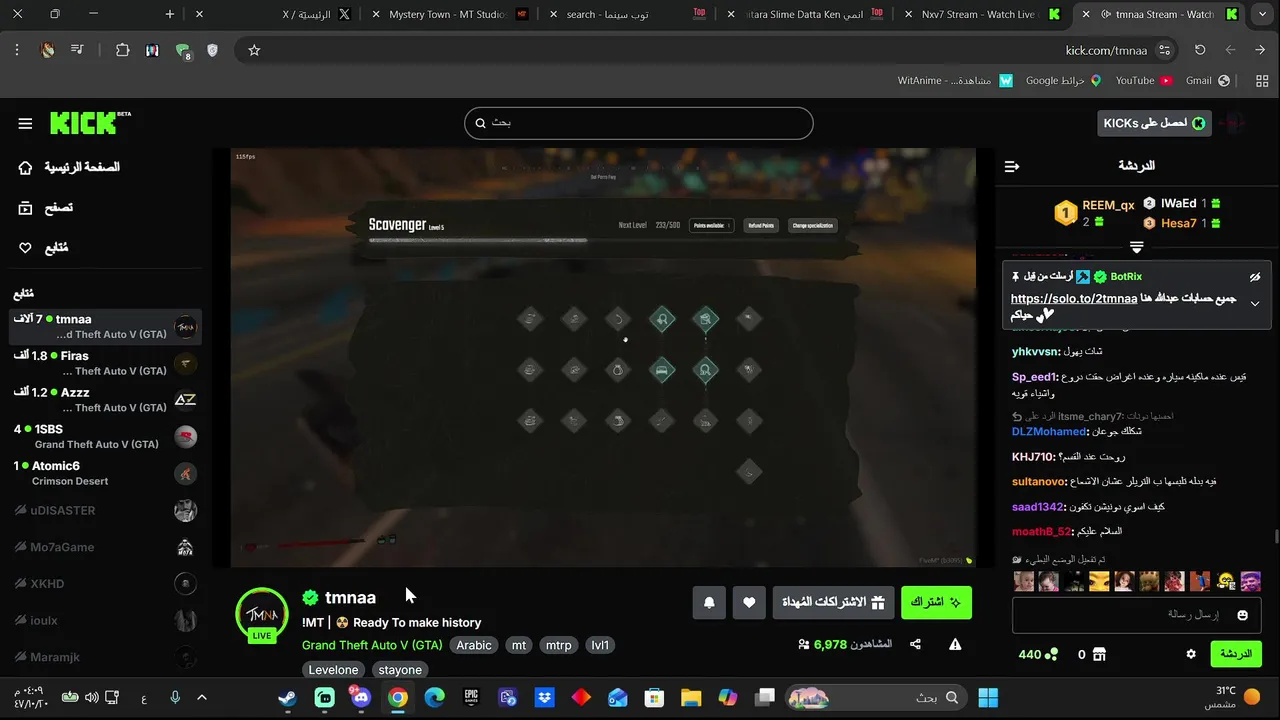Open the chat shop icon
The width and height of the screenshot is (1280, 720).
pos(1099,654)
